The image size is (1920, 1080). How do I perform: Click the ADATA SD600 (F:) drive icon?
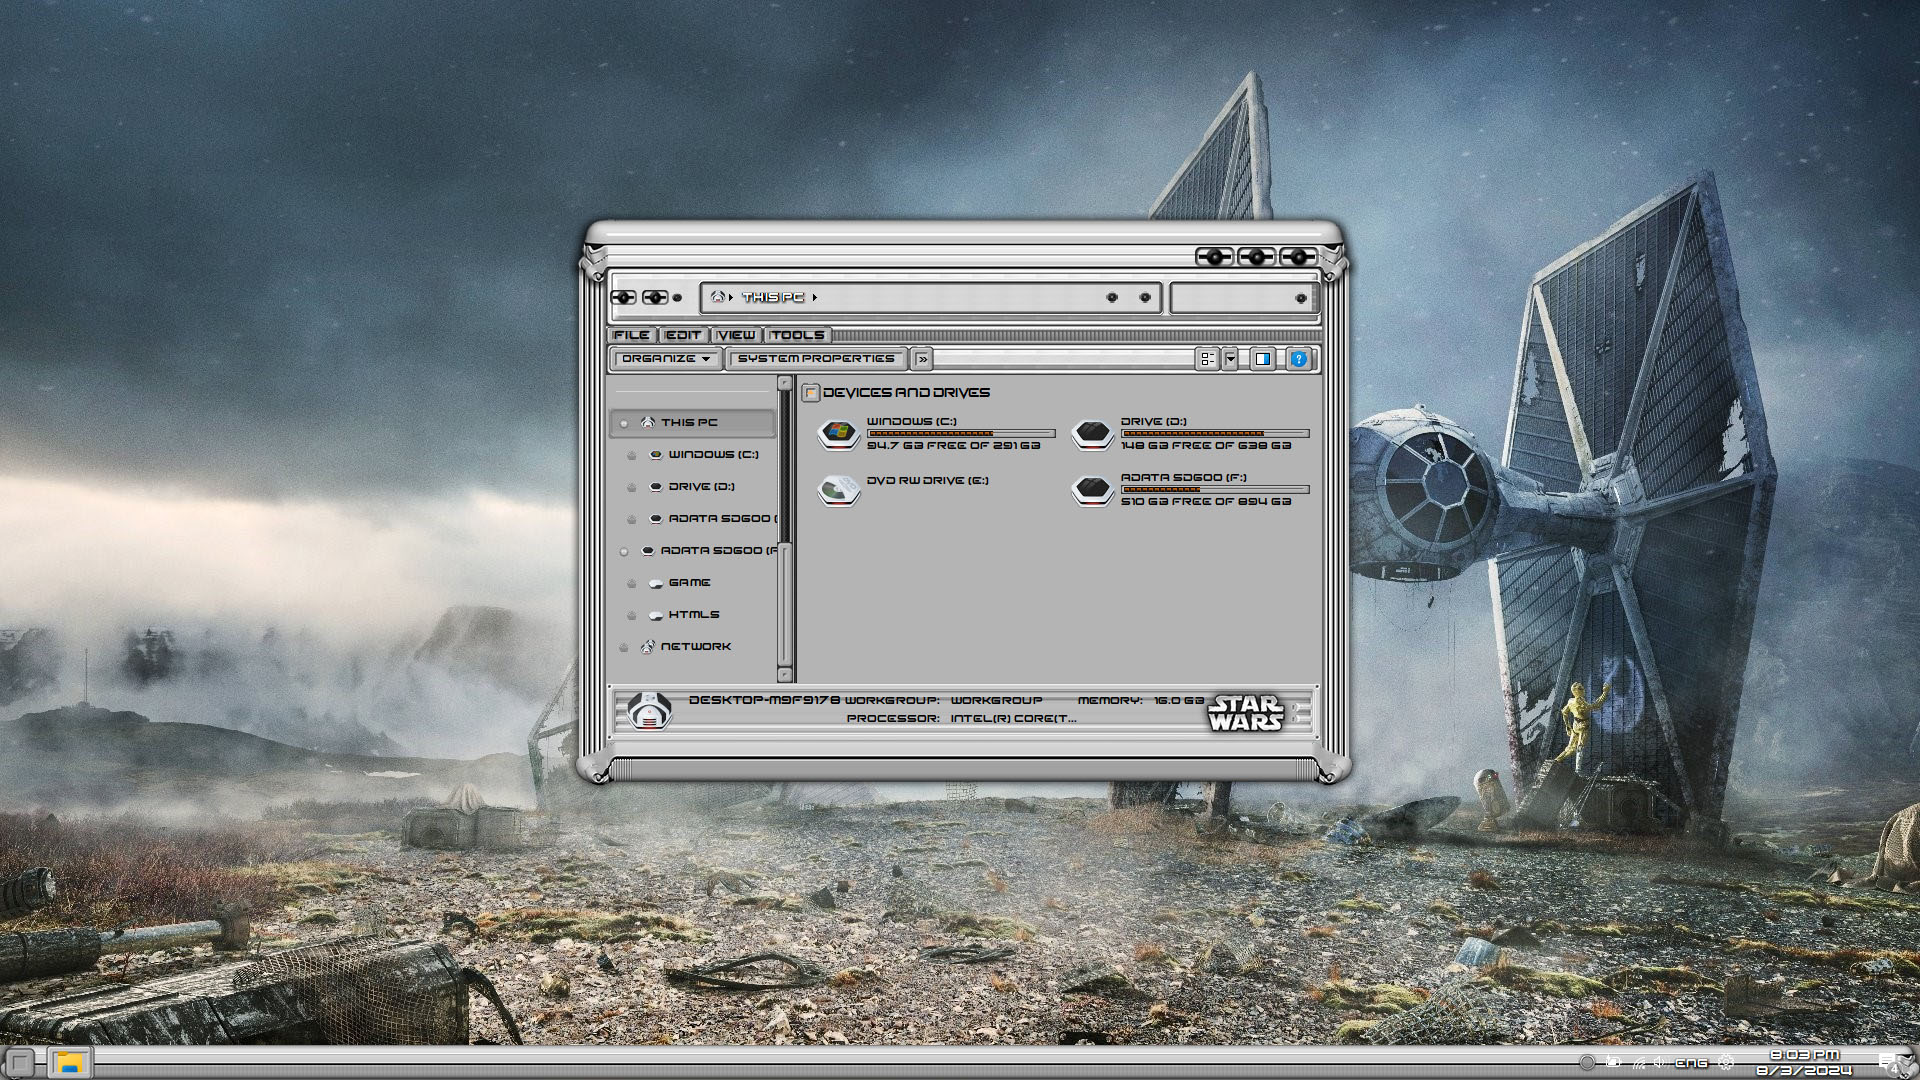coord(1092,490)
